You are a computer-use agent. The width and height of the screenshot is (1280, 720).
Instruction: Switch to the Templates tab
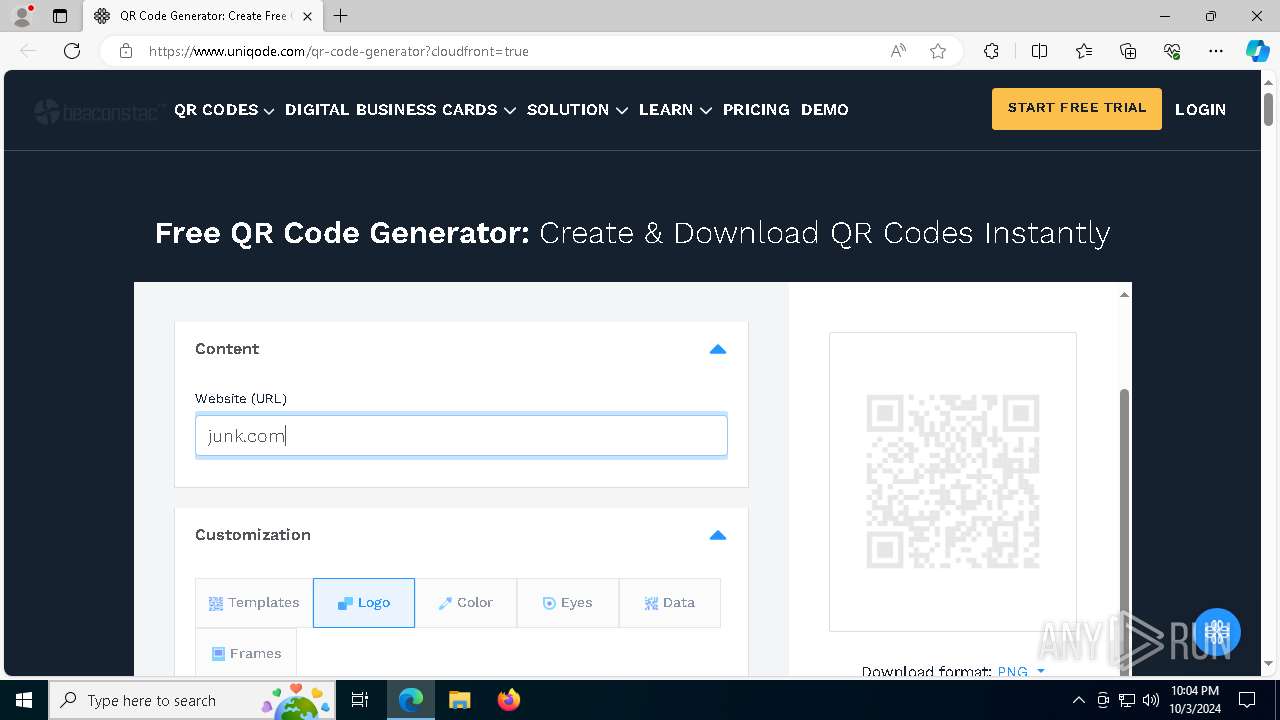pos(254,603)
